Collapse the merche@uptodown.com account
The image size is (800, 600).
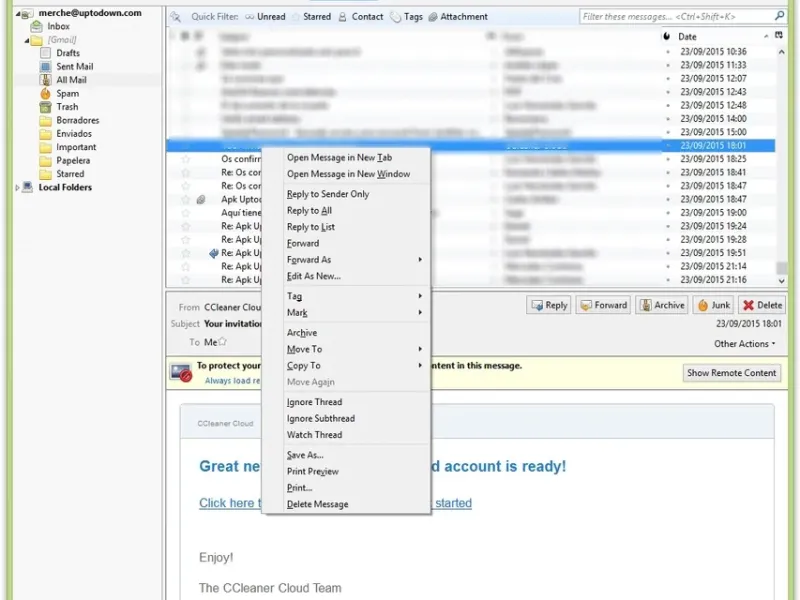[x=18, y=14]
